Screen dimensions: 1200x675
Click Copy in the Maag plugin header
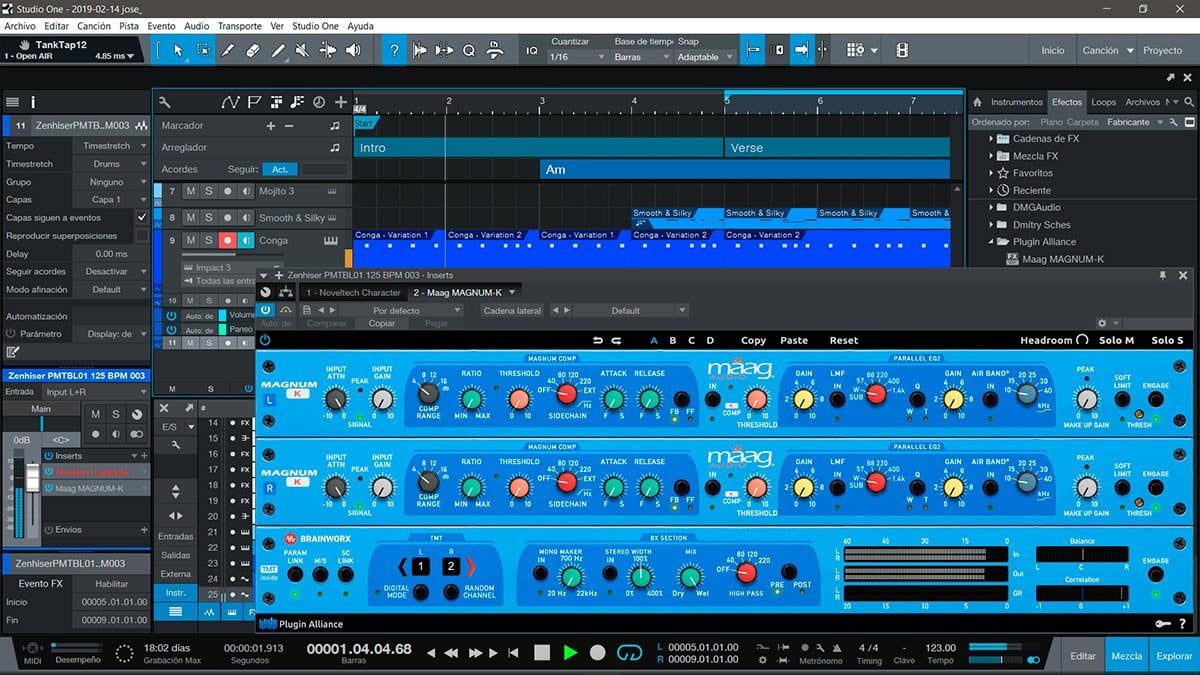click(753, 340)
